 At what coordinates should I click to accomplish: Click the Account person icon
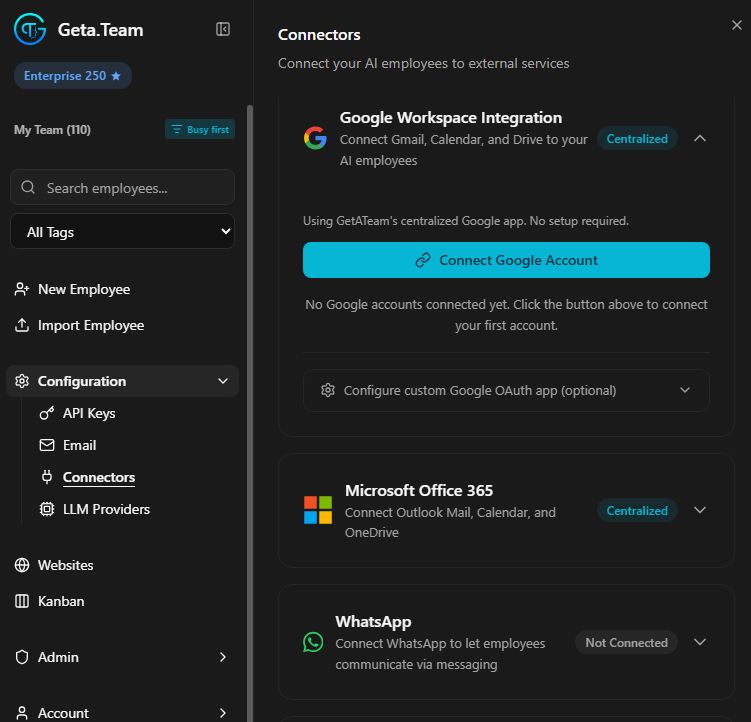[22, 713]
